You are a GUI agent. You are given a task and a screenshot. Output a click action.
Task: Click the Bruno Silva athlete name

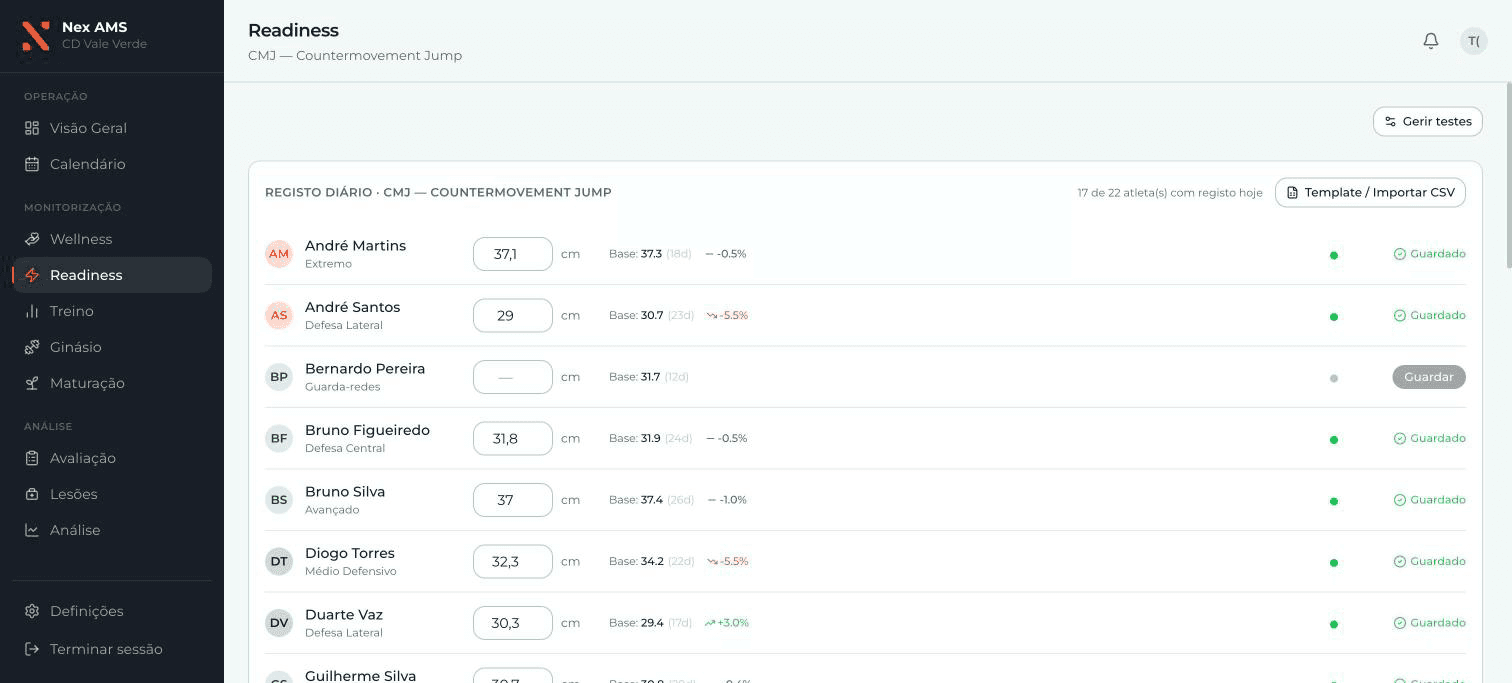tap(345, 492)
